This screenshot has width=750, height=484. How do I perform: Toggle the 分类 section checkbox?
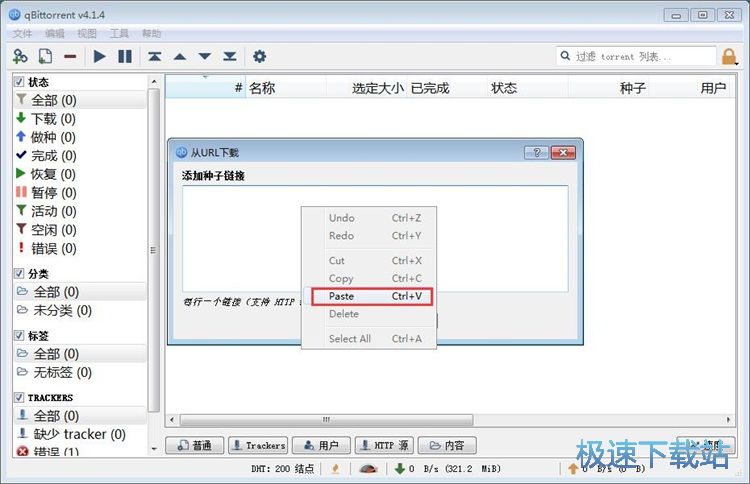(19, 274)
